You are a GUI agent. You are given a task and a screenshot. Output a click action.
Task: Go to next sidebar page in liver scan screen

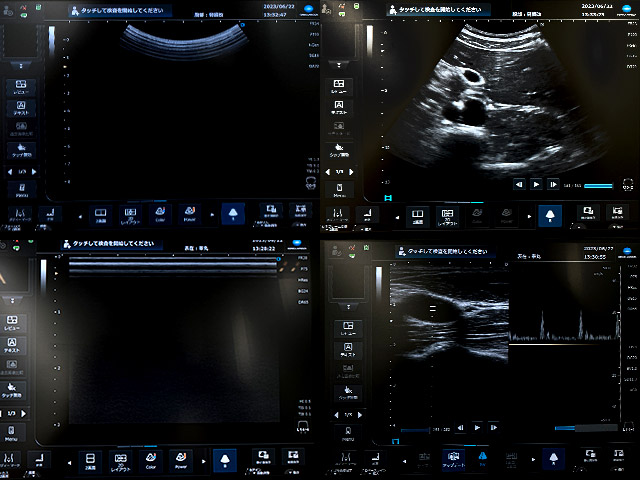point(351,172)
